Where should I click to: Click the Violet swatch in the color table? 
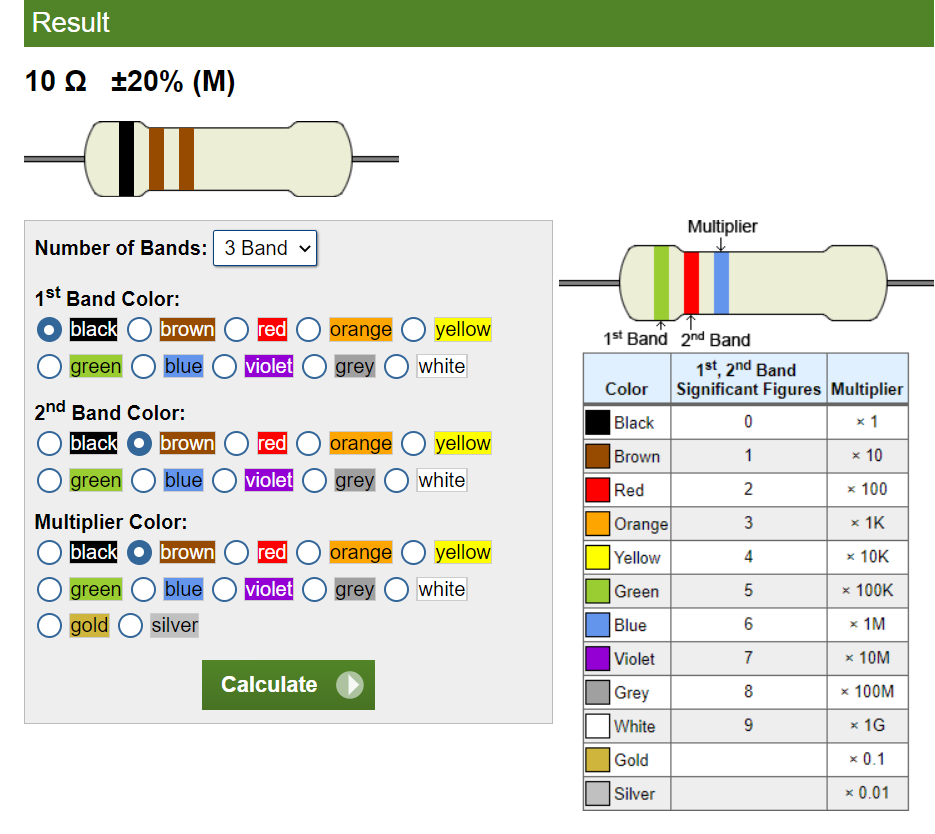point(597,659)
